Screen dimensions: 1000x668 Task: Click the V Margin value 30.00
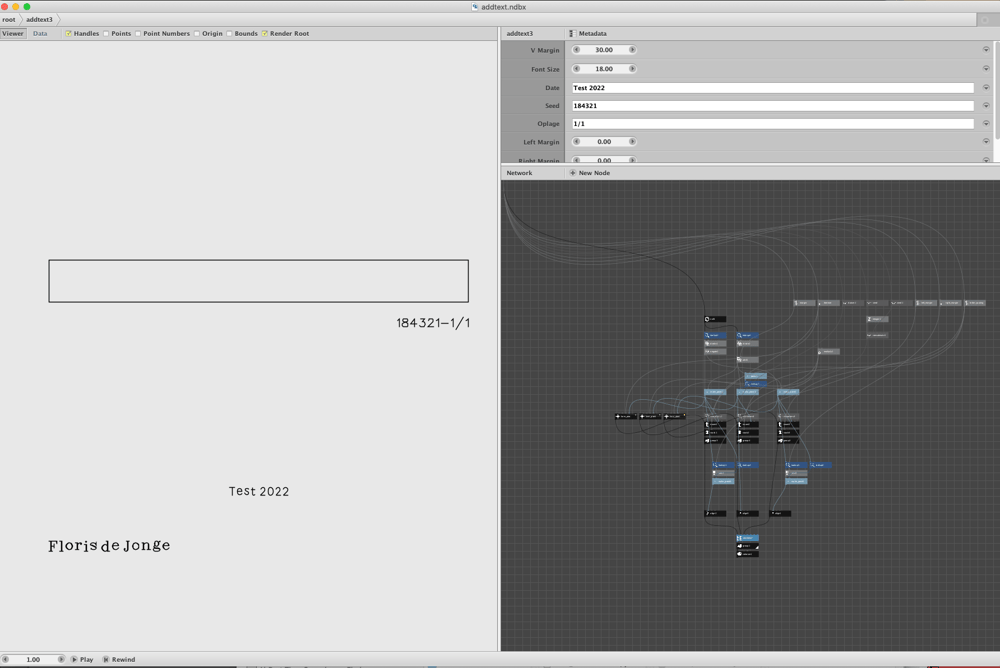604,50
